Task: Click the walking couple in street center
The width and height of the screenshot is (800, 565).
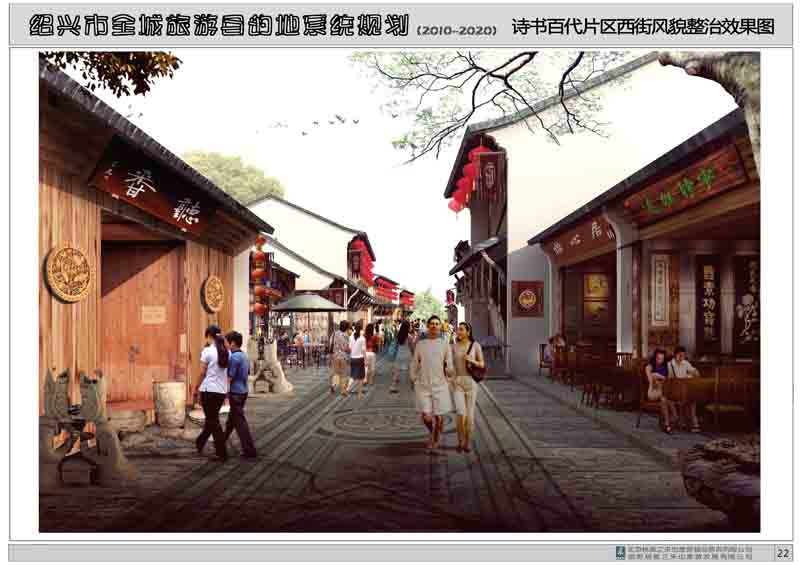Action: point(445,380)
